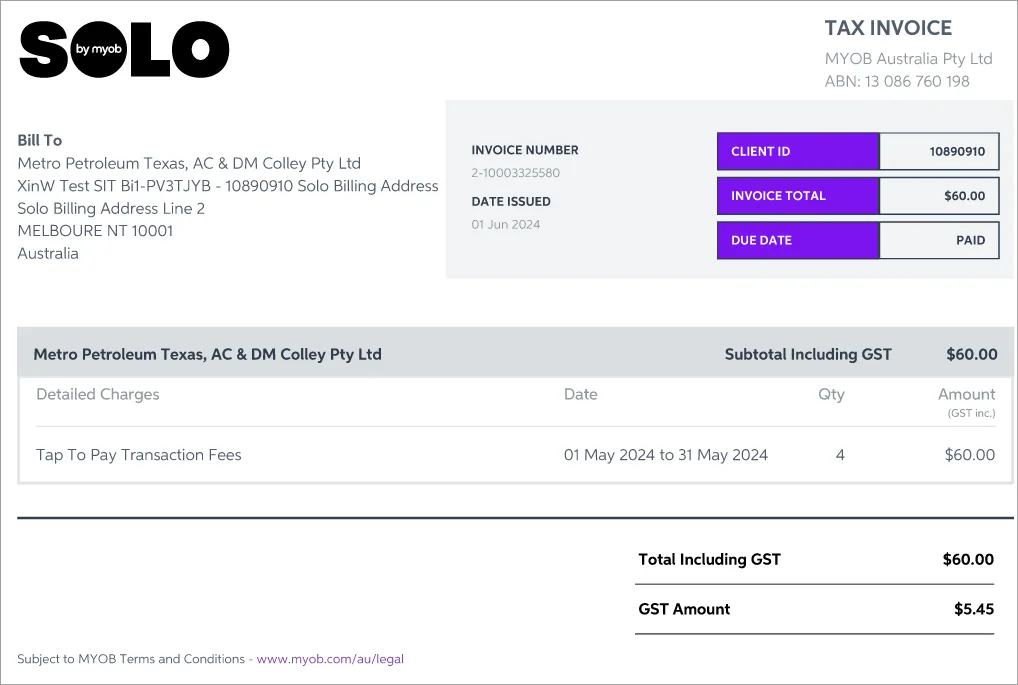Screen dimensions: 1018x685
Task: Click the purple CLIENT ID label
Action: coord(797,152)
